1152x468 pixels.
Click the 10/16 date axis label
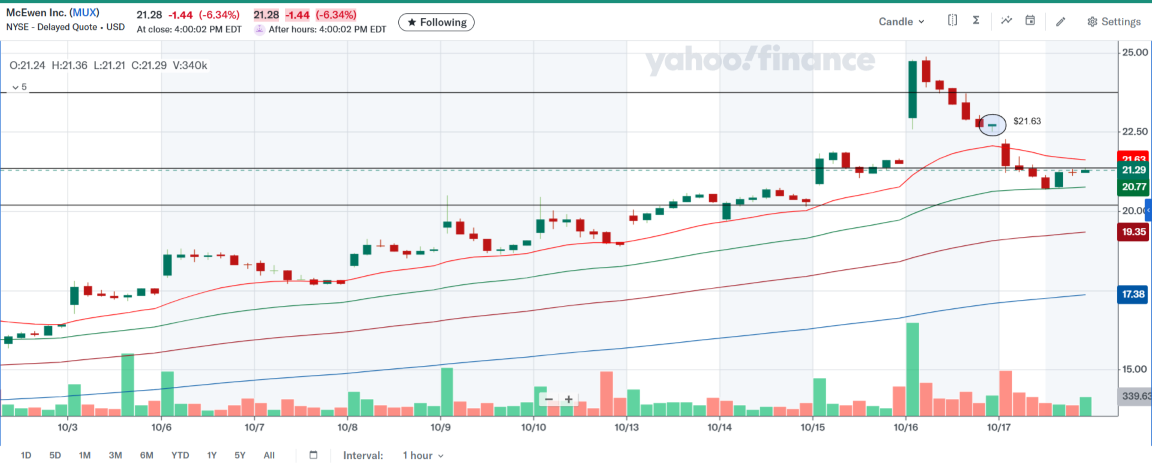(905, 426)
